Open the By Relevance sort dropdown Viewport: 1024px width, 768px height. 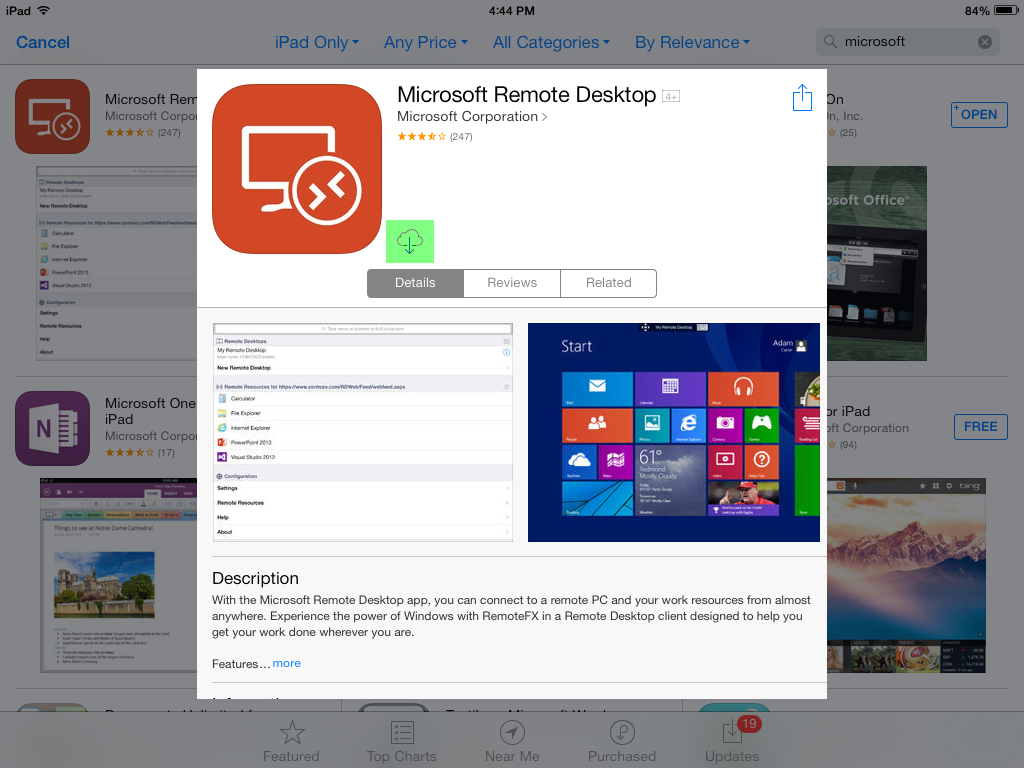[x=692, y=42]
